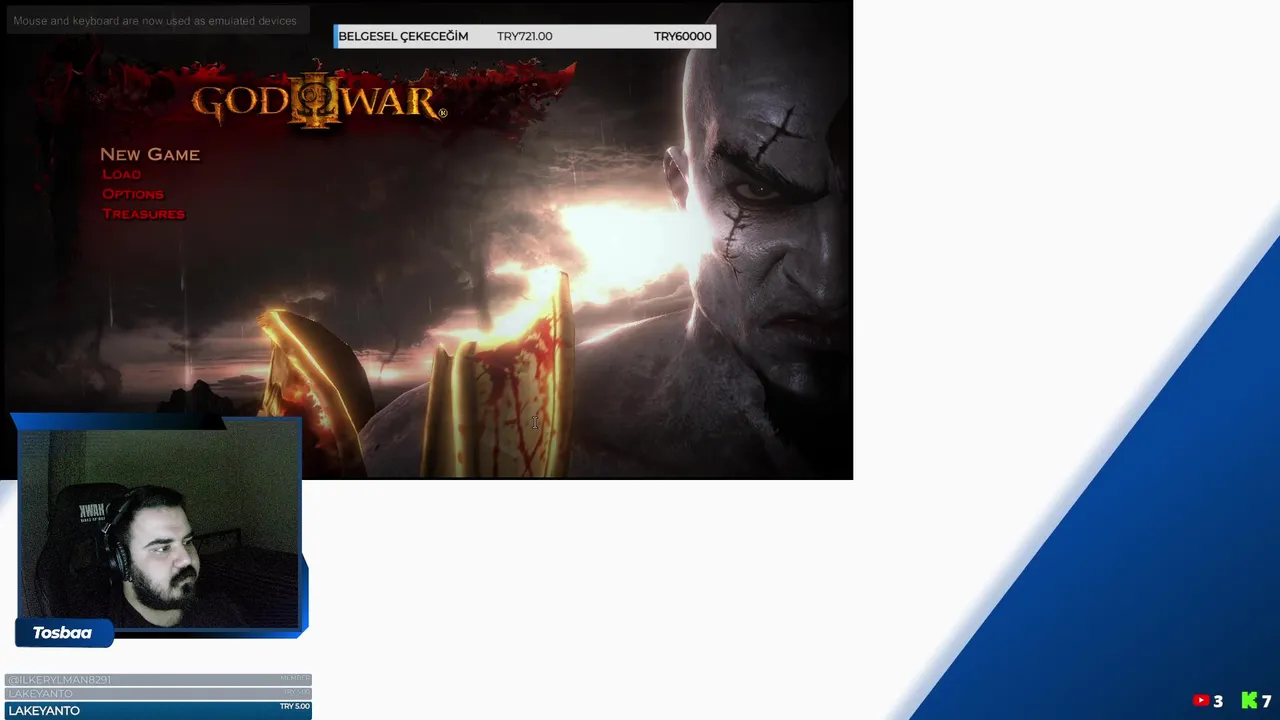Click the green Kick viewer count icon
This screenshot has height=720, width=1280.
[1249, 701]
